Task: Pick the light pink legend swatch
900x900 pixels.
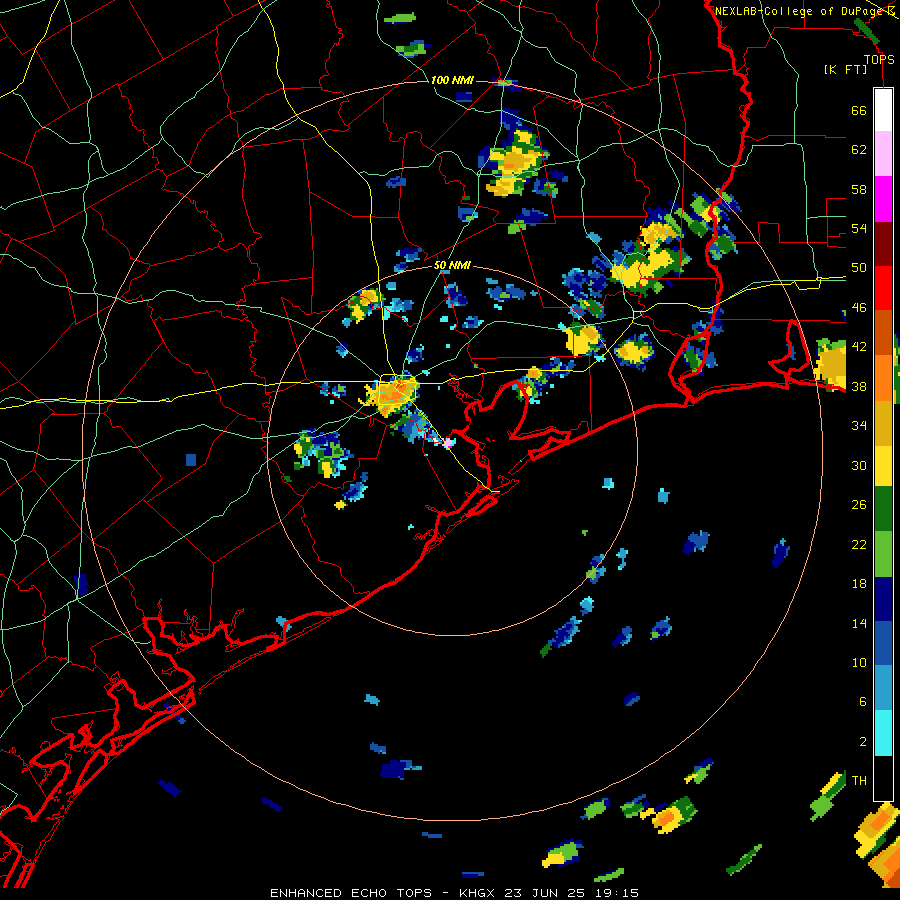Action: click(x=883, y=154)
